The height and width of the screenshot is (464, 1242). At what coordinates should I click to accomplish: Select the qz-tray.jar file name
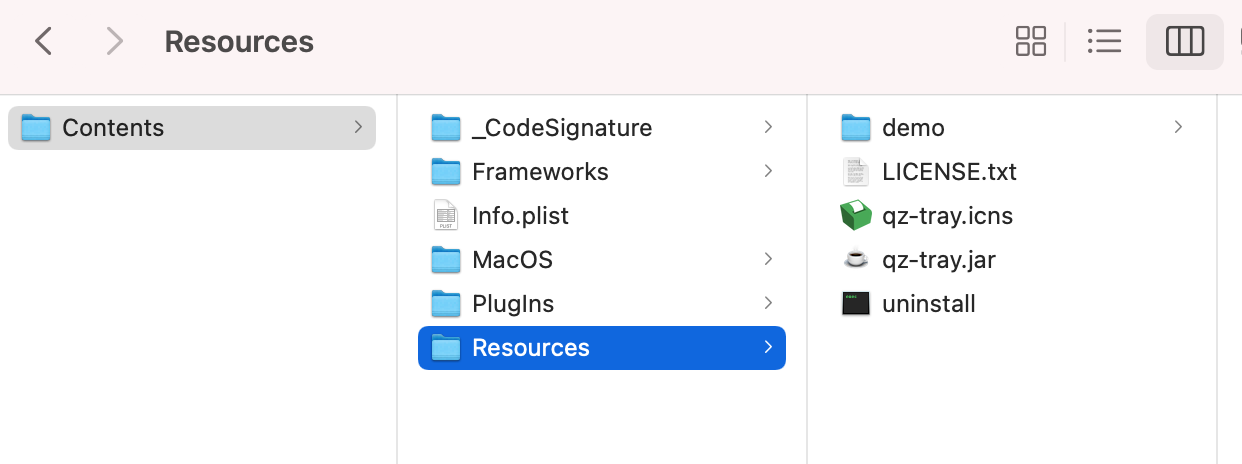[x=938, y=260]
